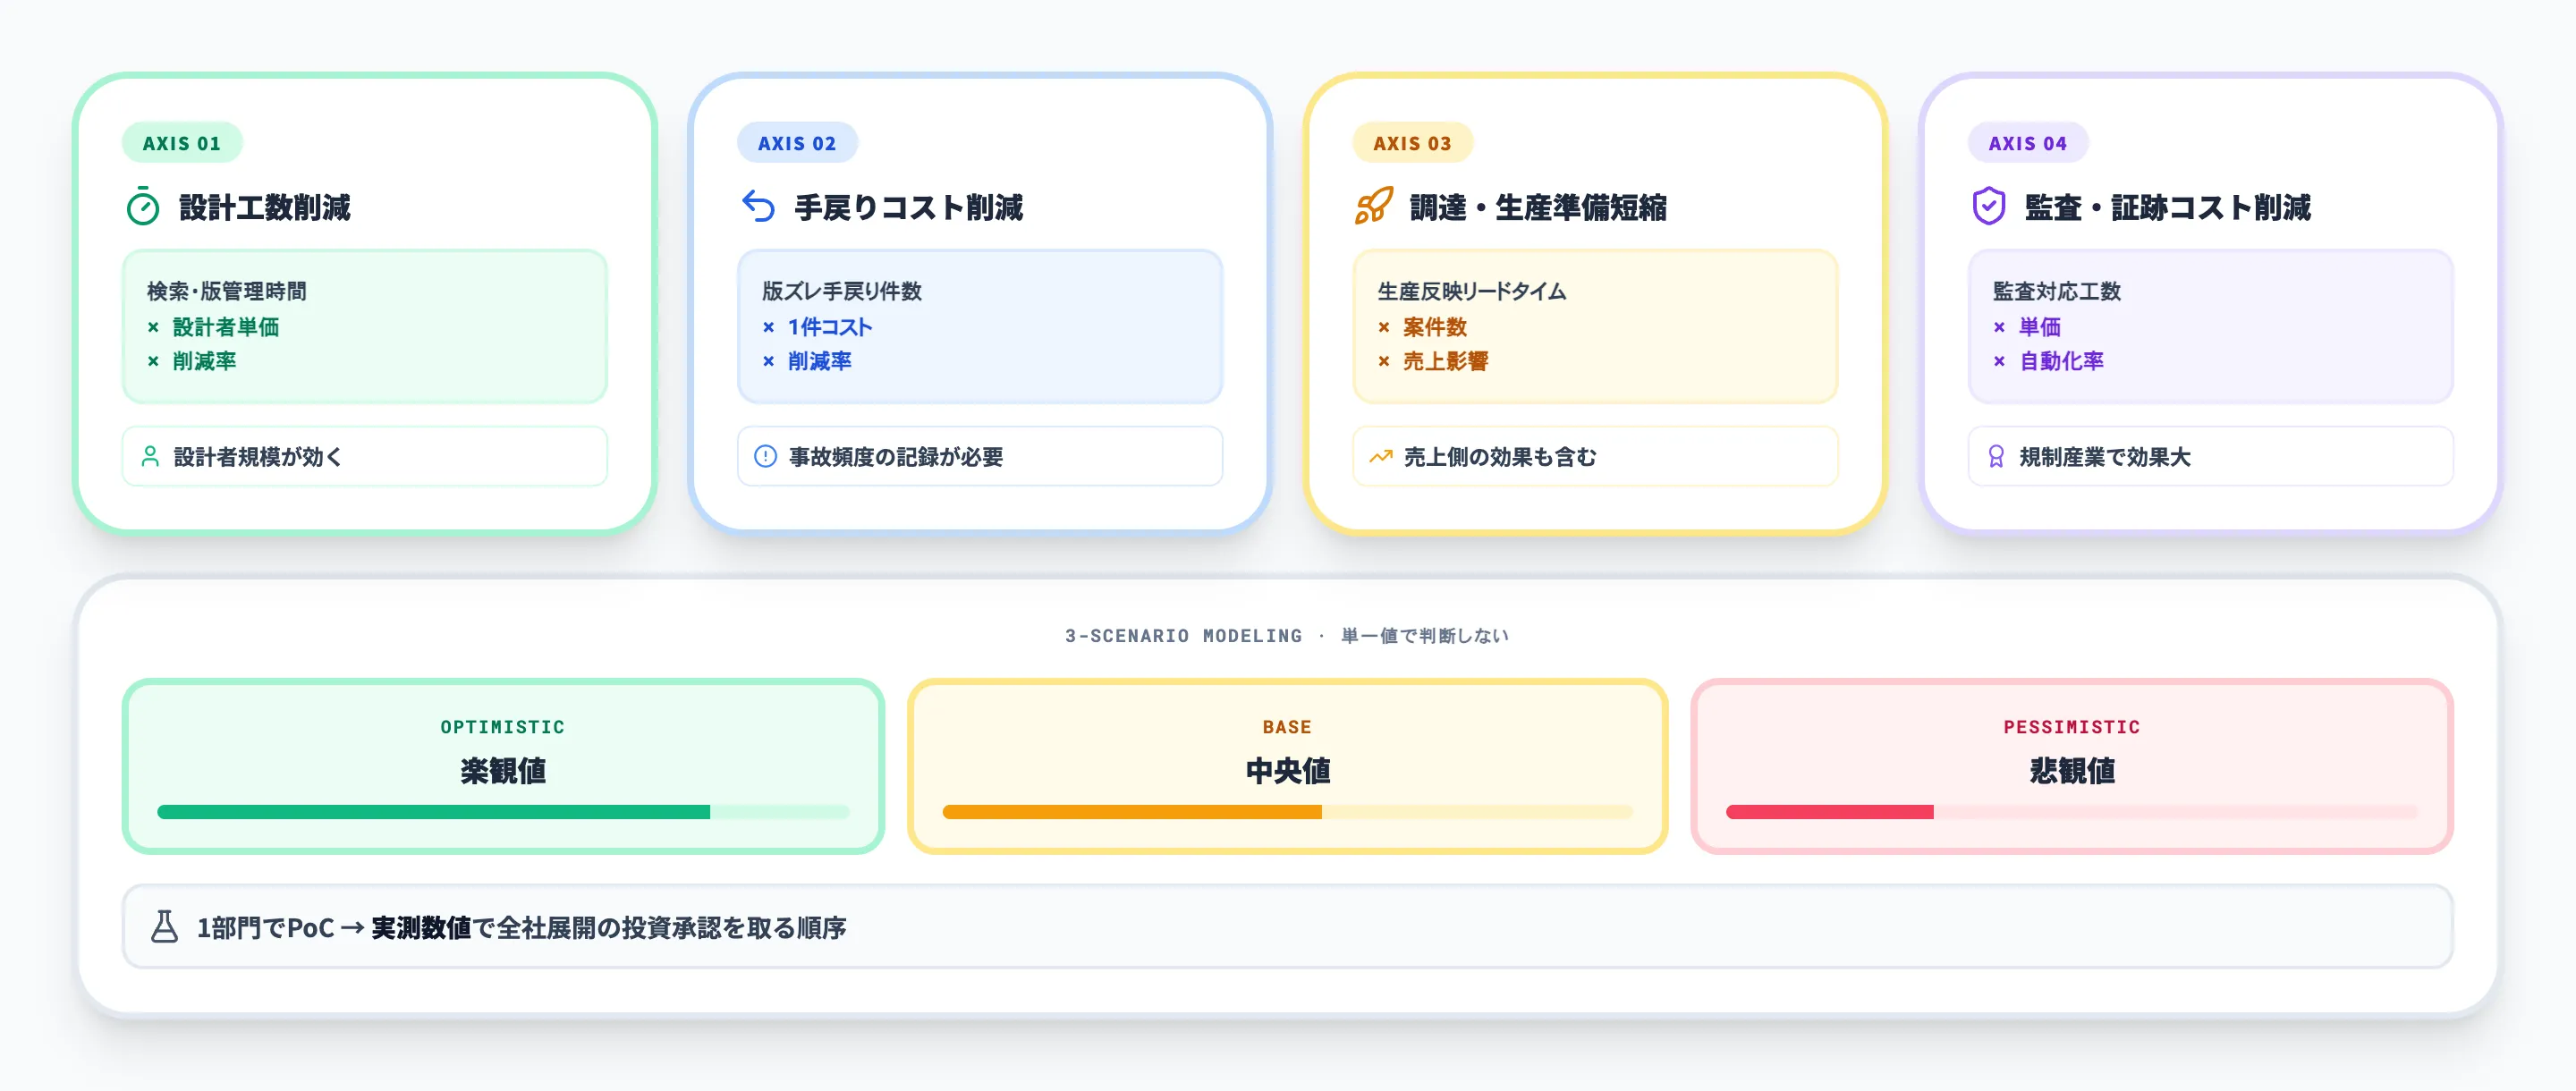2576x1091 pixels.
Task: Switch to the PESSIMISTIC 悲観値 scenario card
Action: (x=2072, y=766)
